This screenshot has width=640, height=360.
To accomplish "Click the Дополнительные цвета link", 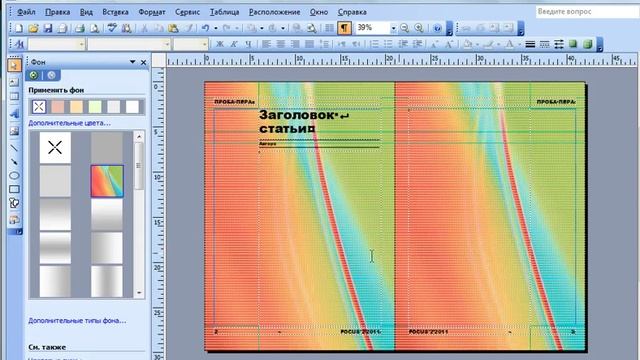I will [x=69, y=123].
